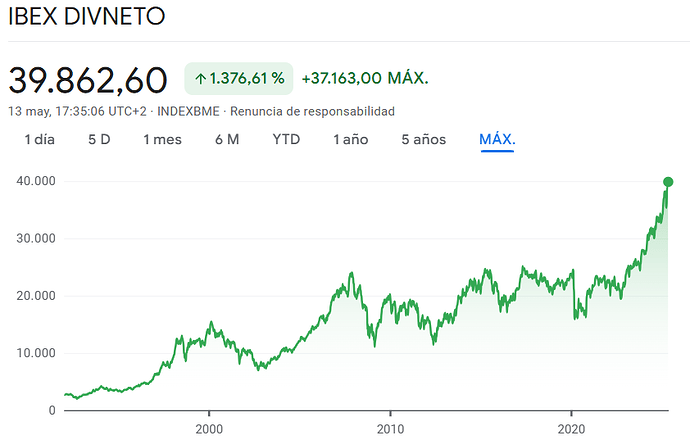Select the MÁX. range tab
This screenshot has width=690, height=440.
[x=497, y=139]
